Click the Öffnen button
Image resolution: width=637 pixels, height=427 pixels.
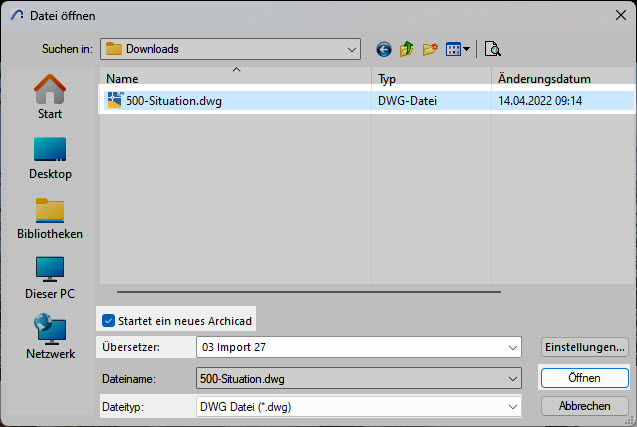[x=585, y=378]
